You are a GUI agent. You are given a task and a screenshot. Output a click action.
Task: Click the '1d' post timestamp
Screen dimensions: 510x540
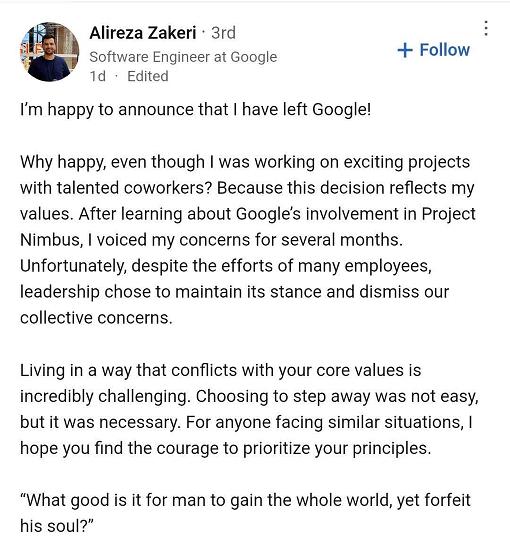(97, 76)
